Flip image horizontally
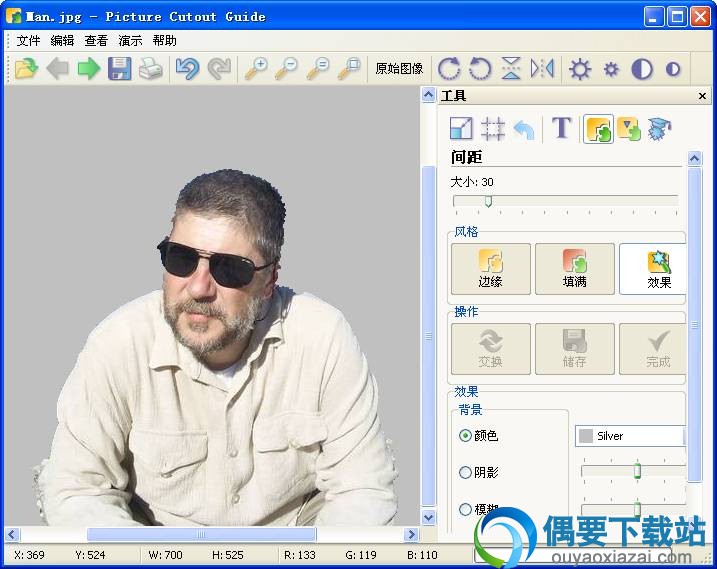 [x=542, y=69]
